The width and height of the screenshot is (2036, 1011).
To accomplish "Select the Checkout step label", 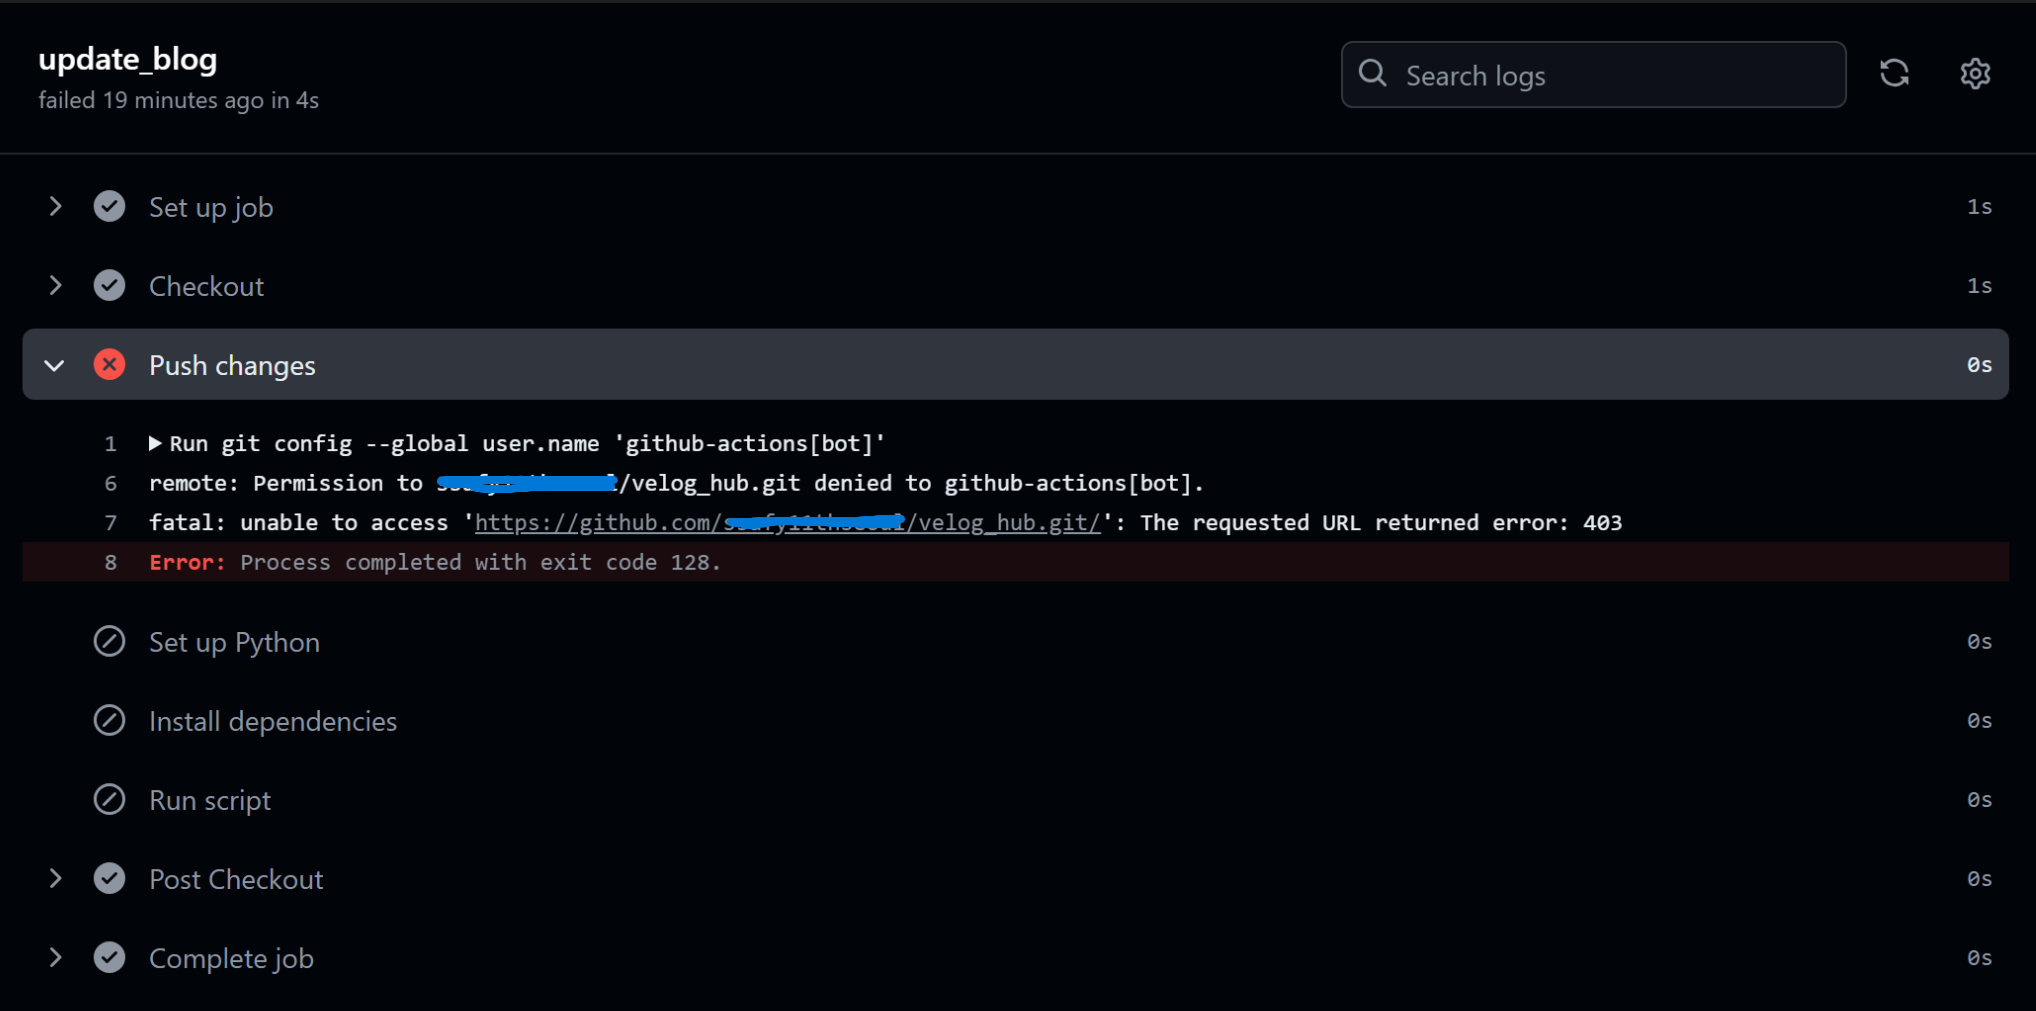I will click(206, 286).
